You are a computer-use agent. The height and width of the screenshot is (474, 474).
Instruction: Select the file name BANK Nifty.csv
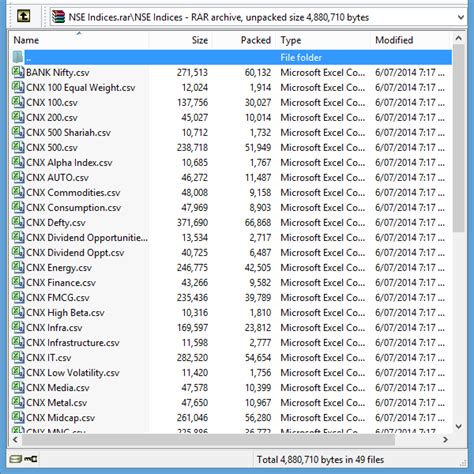tap(58, 73)
